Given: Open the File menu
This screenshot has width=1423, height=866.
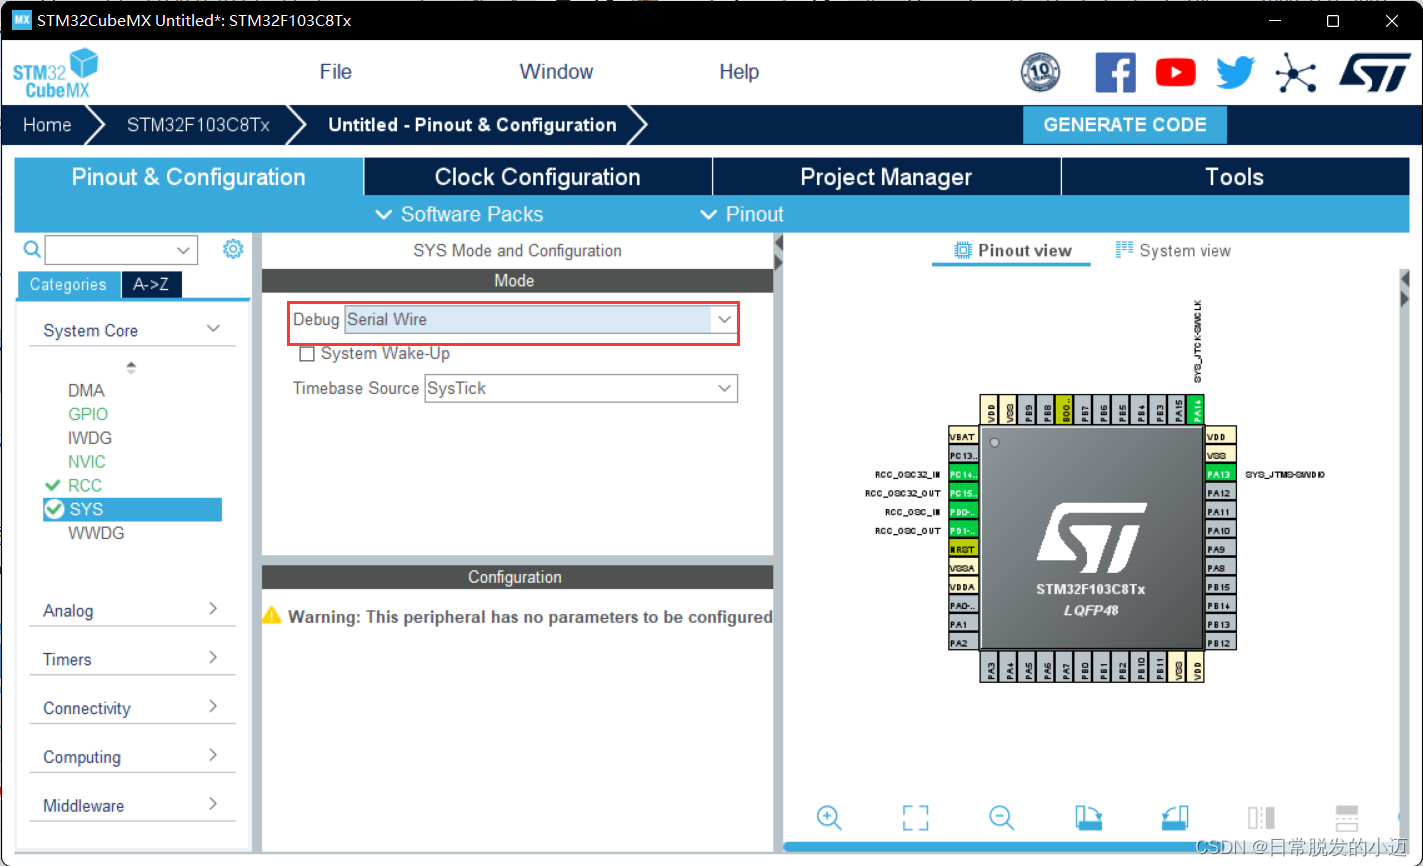Looking at the screenshot, I should (x=336, y=72).
